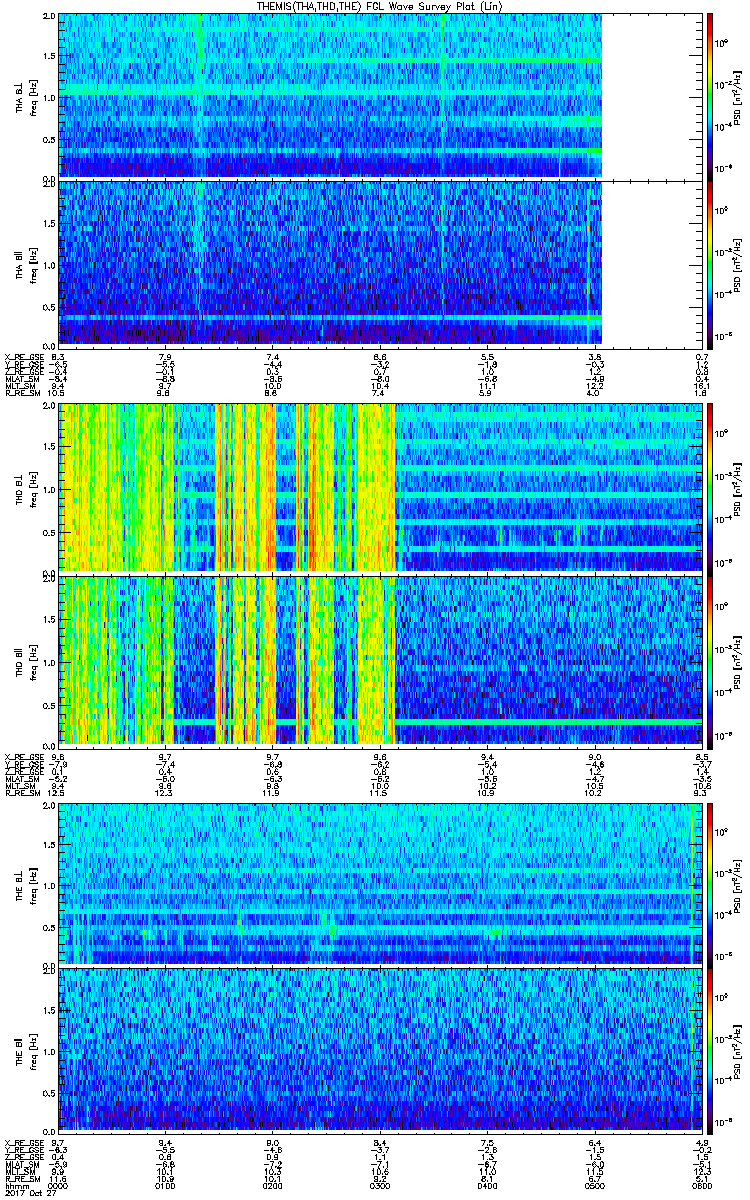
Task: Click the PSD color bar beside THE B-parallel
Action: [x=710, y=1051]
